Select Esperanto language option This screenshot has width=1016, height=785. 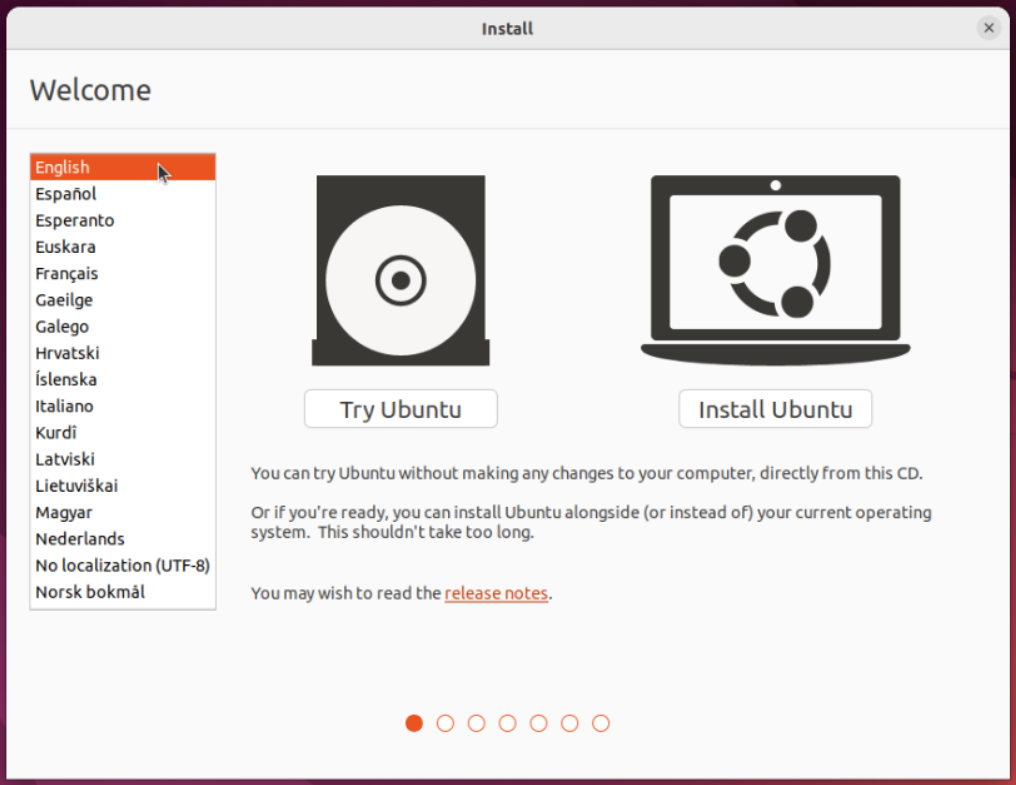coord(75,220)
